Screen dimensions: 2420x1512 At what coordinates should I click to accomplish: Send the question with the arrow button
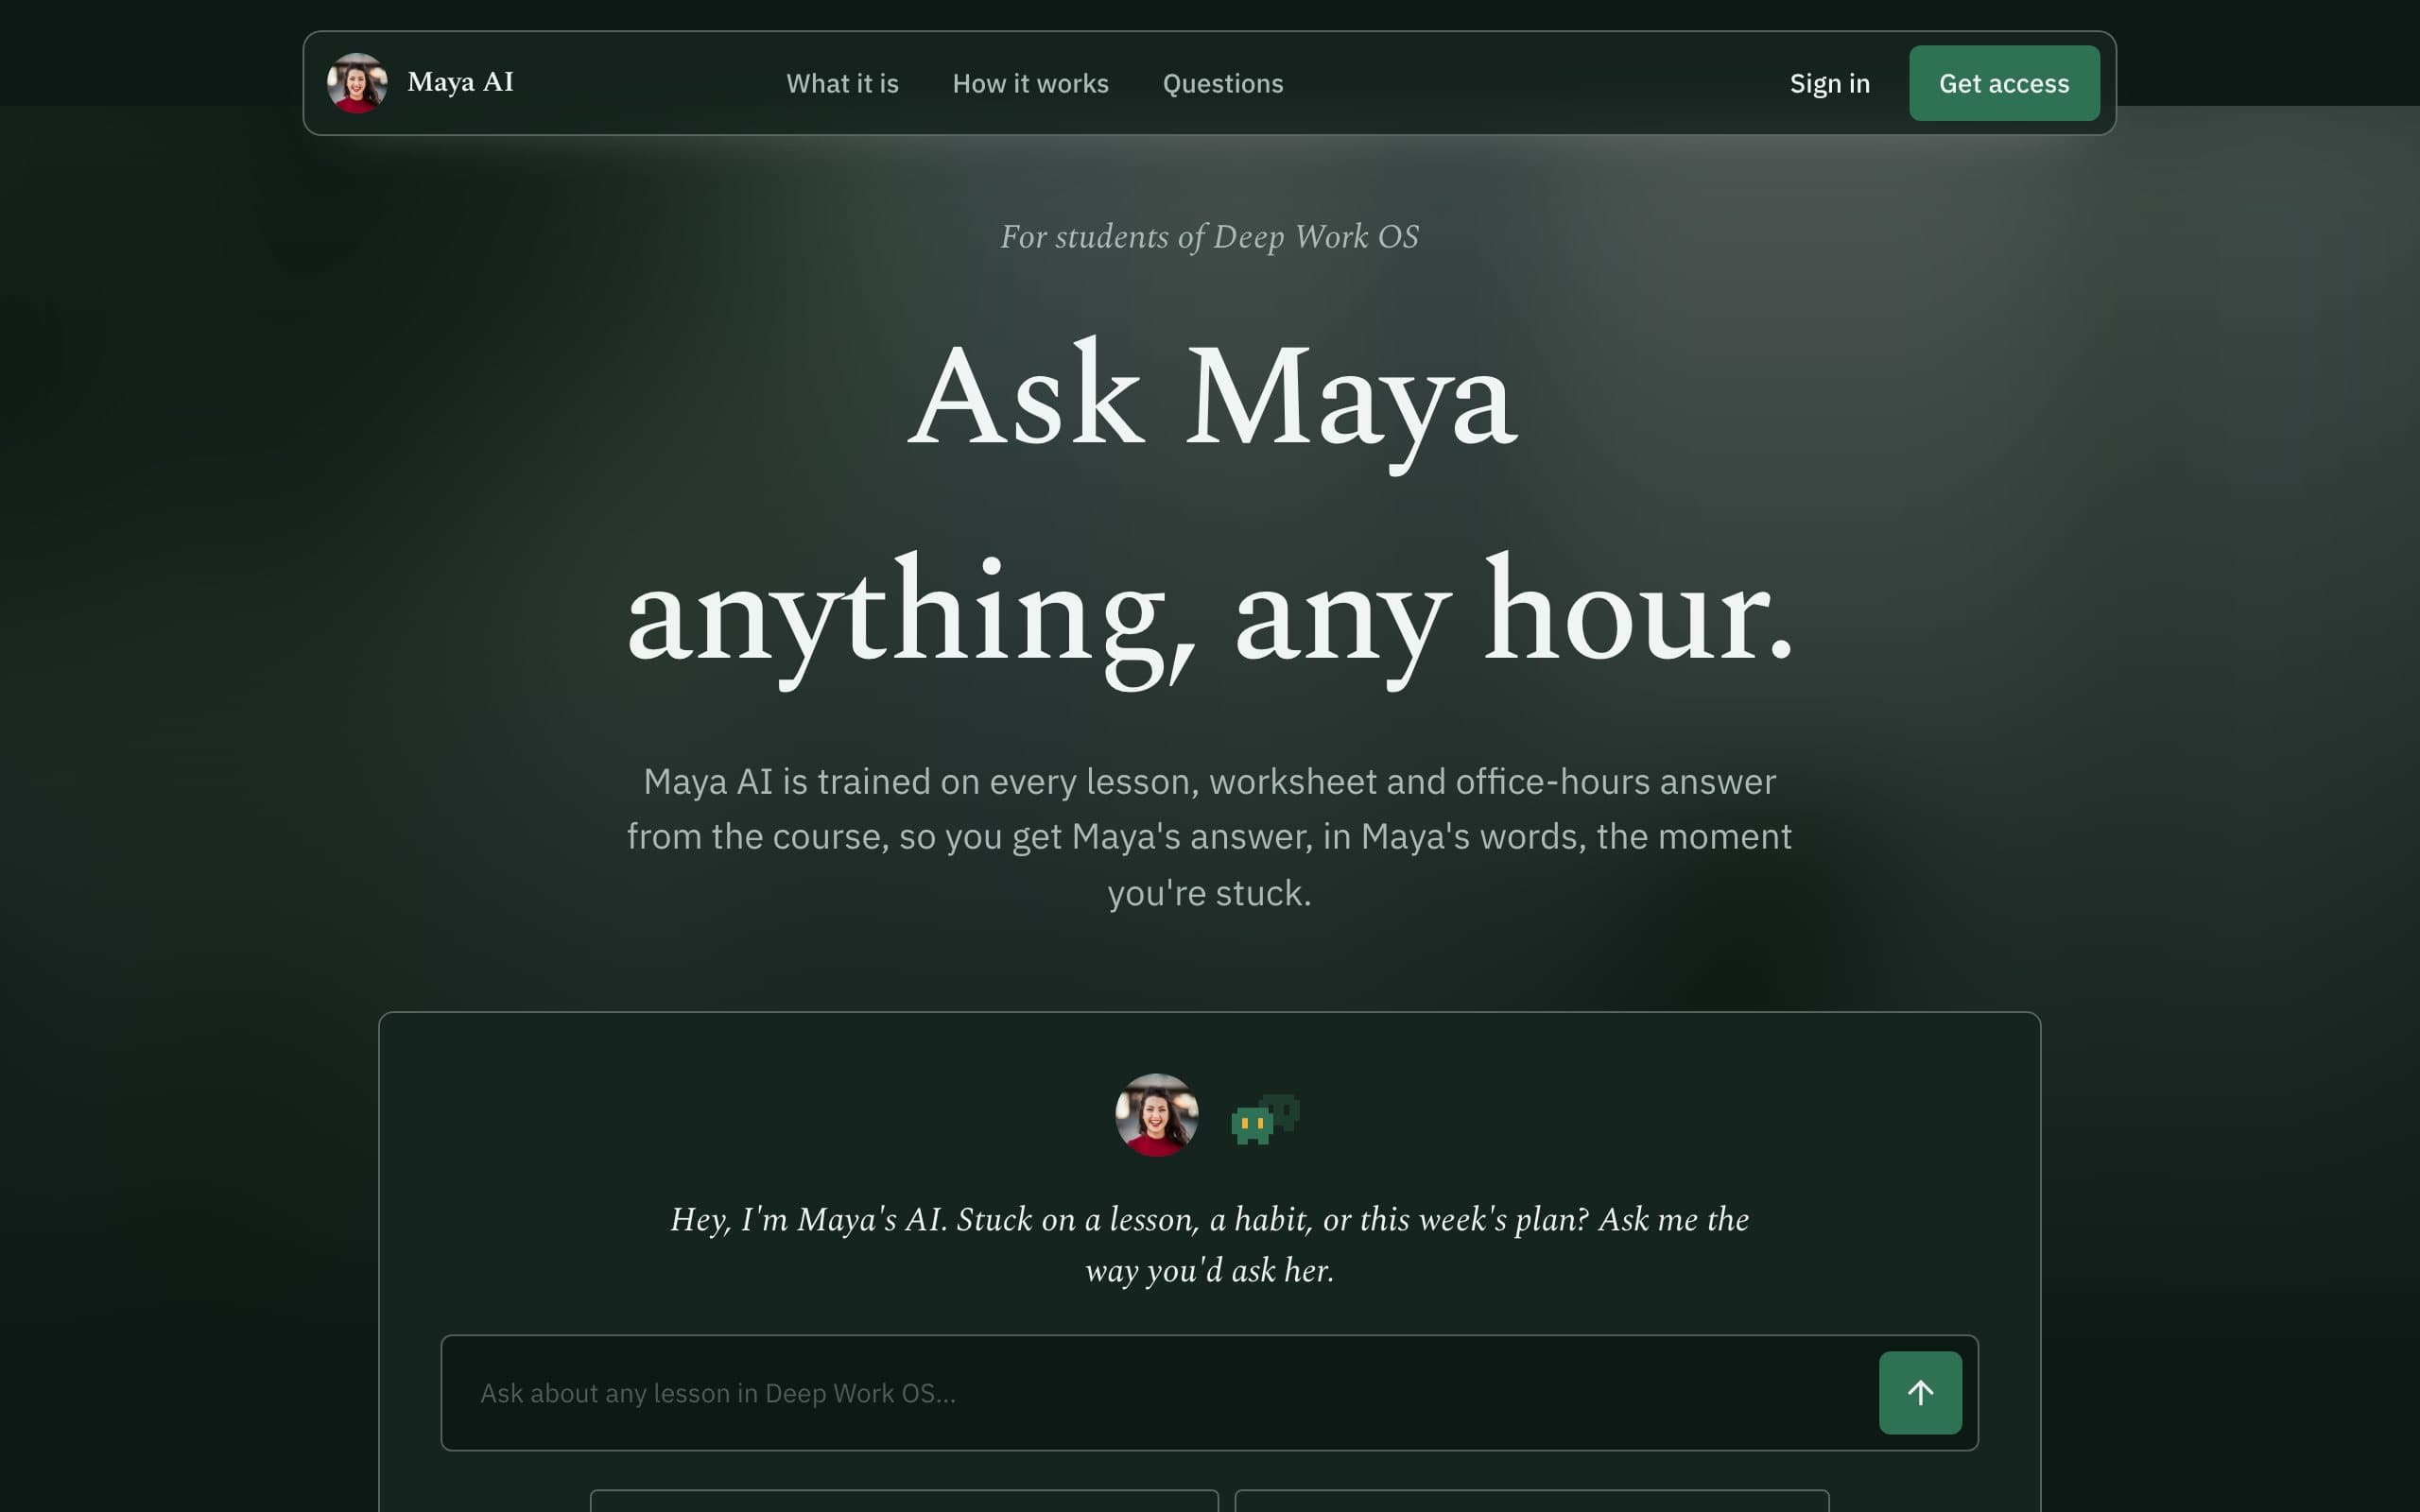coord(1920,1393)
